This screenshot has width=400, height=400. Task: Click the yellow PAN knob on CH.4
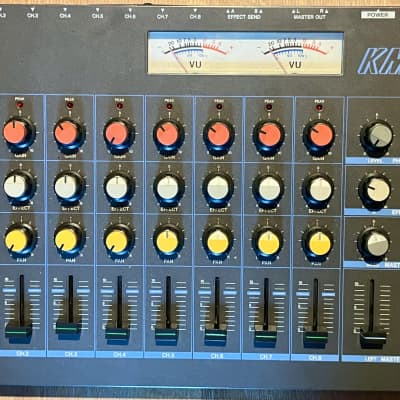point(116,241)
